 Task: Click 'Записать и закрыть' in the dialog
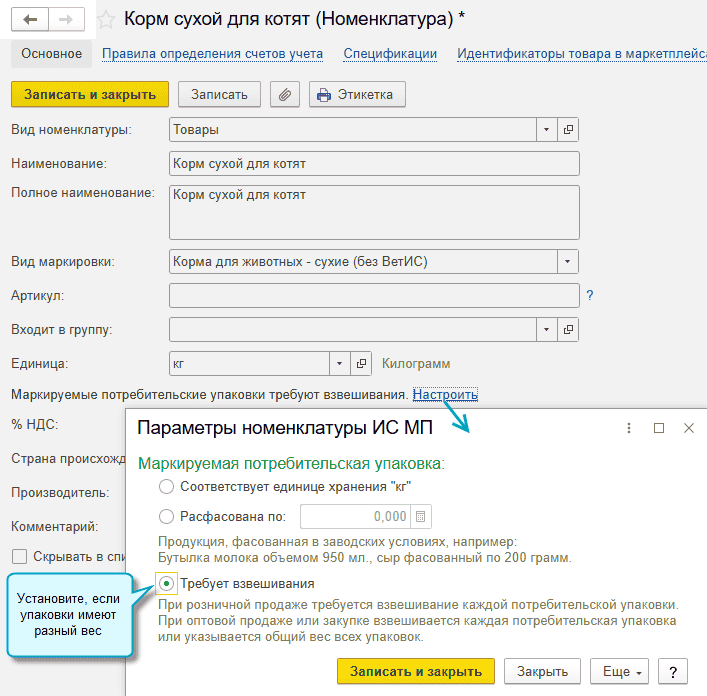coord(415,672)
